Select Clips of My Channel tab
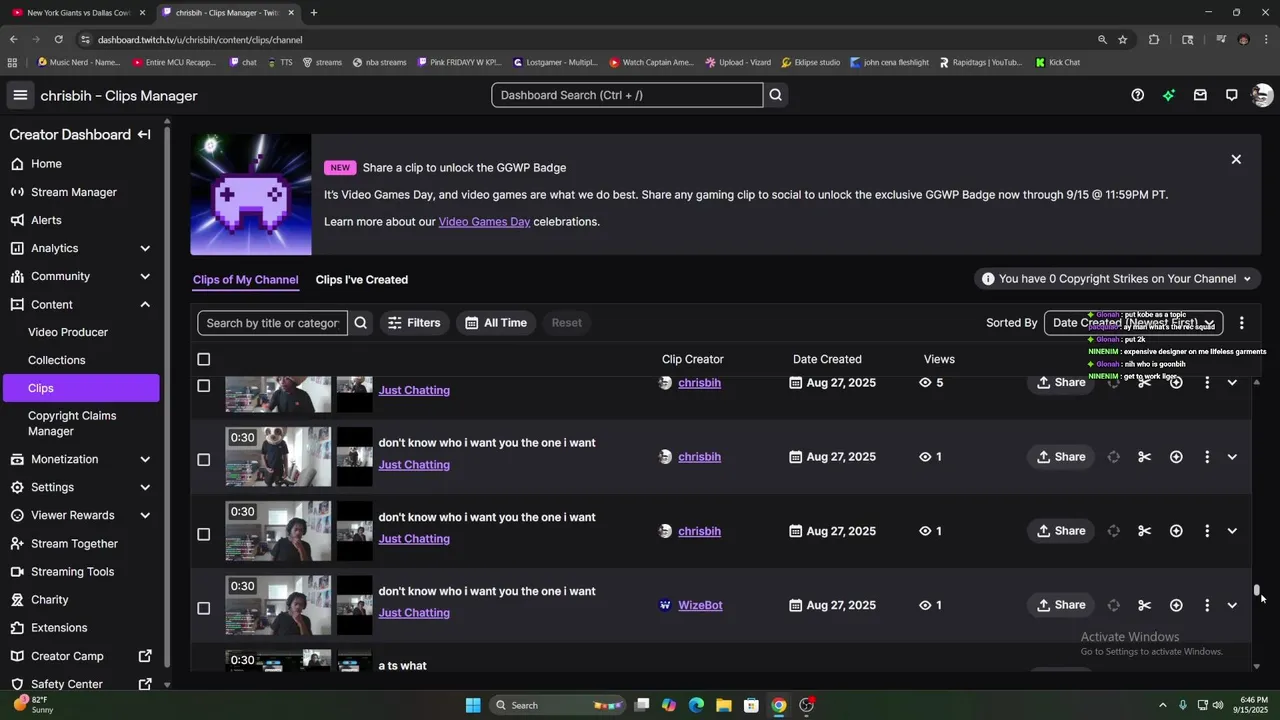 pyautogui.click(x=246, y=280)
